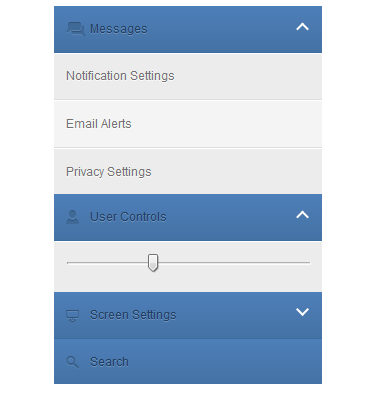The image size is (372, 397).
Task: Click the slider track's midpoint
Action: point(189,263)
